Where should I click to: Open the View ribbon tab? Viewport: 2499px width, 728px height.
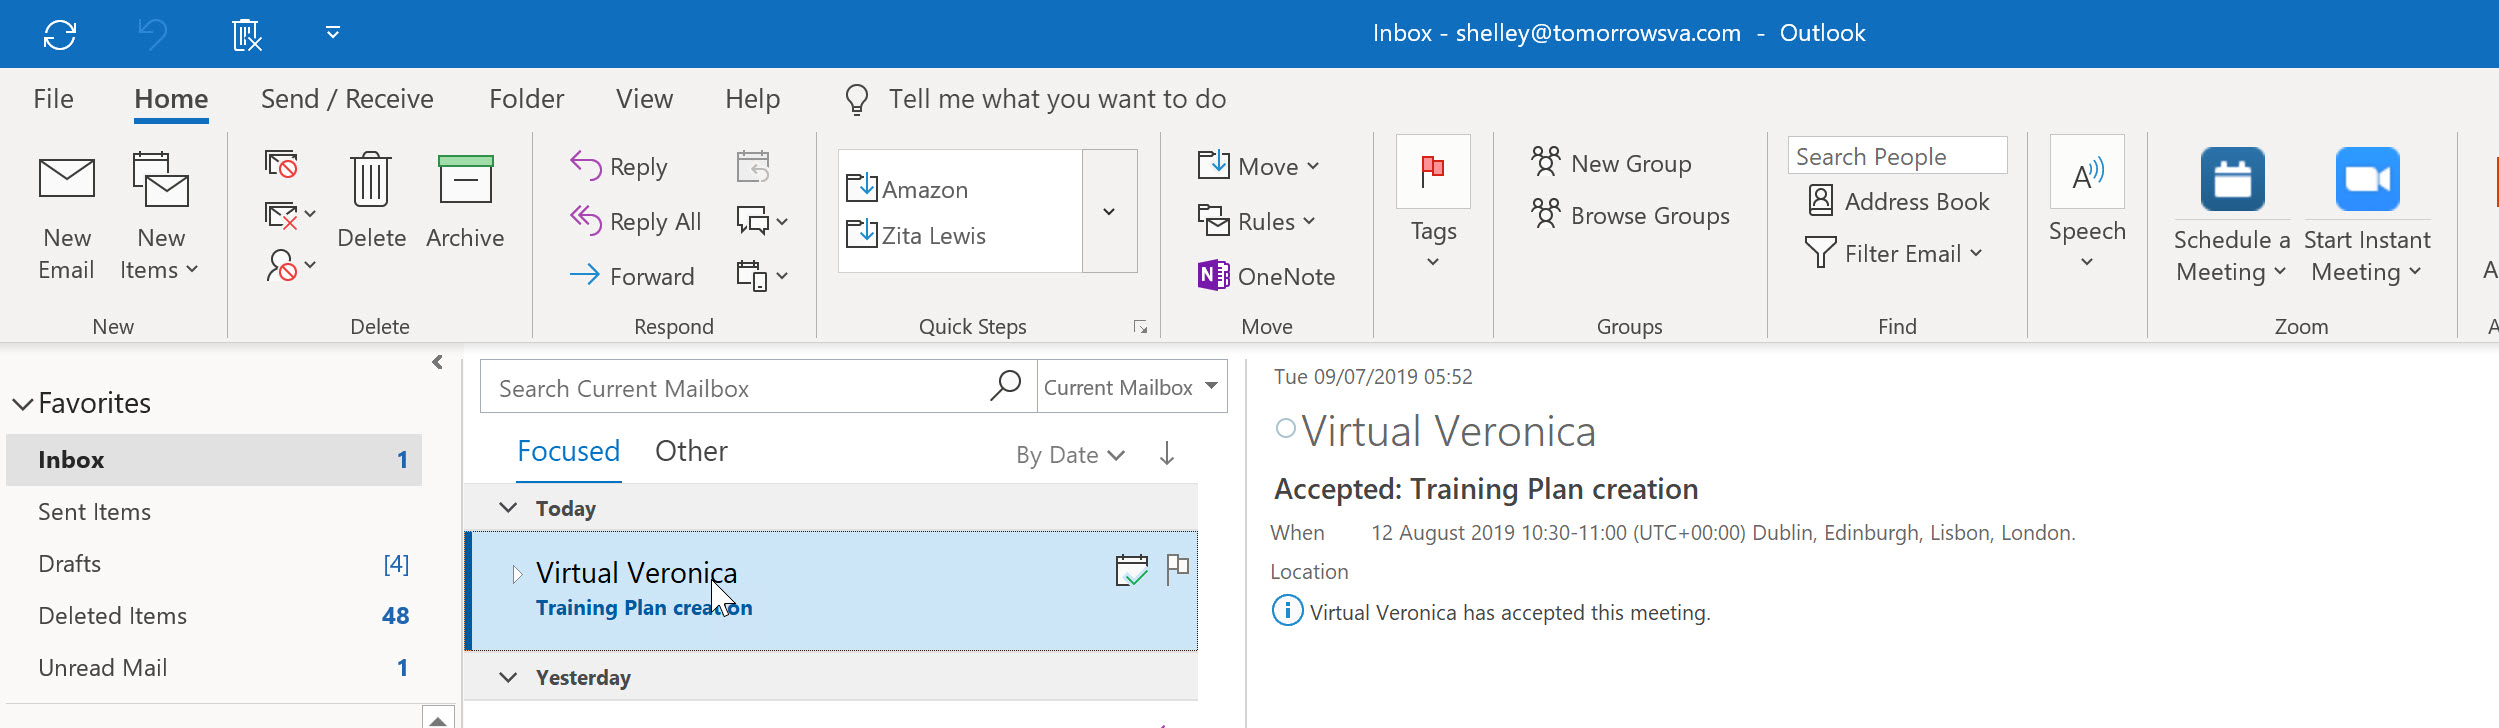tap(644, 99)
